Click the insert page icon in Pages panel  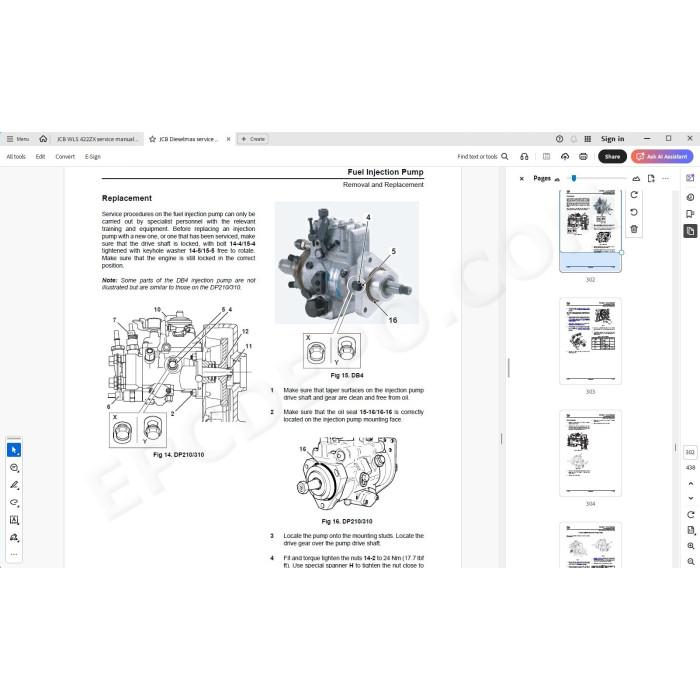point(651,179)
